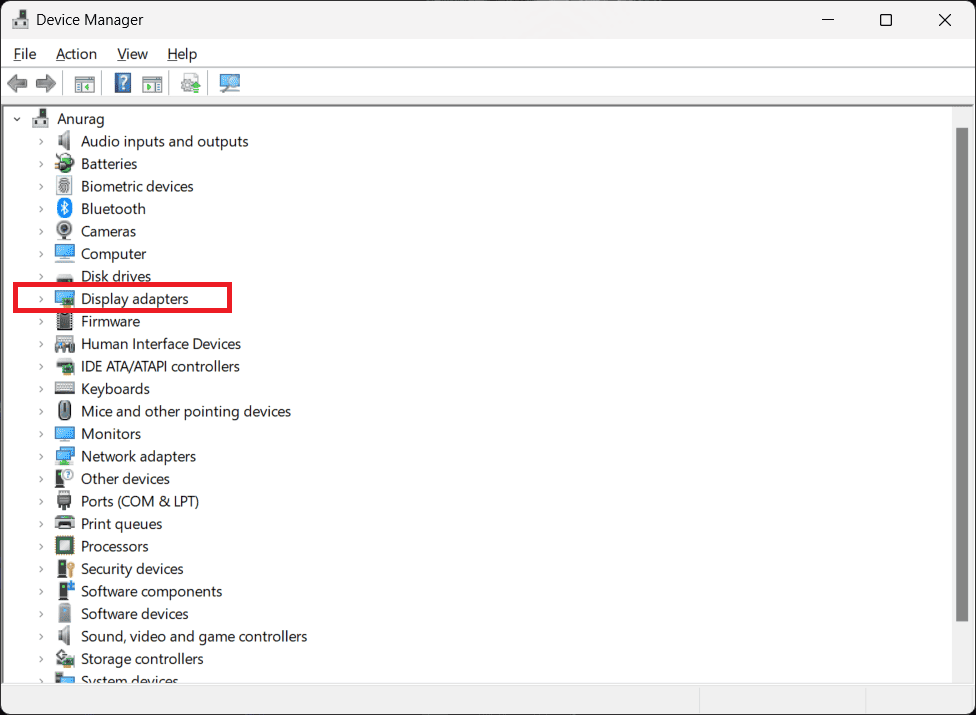Click the Cameras webcam icon

pos(65,231)
